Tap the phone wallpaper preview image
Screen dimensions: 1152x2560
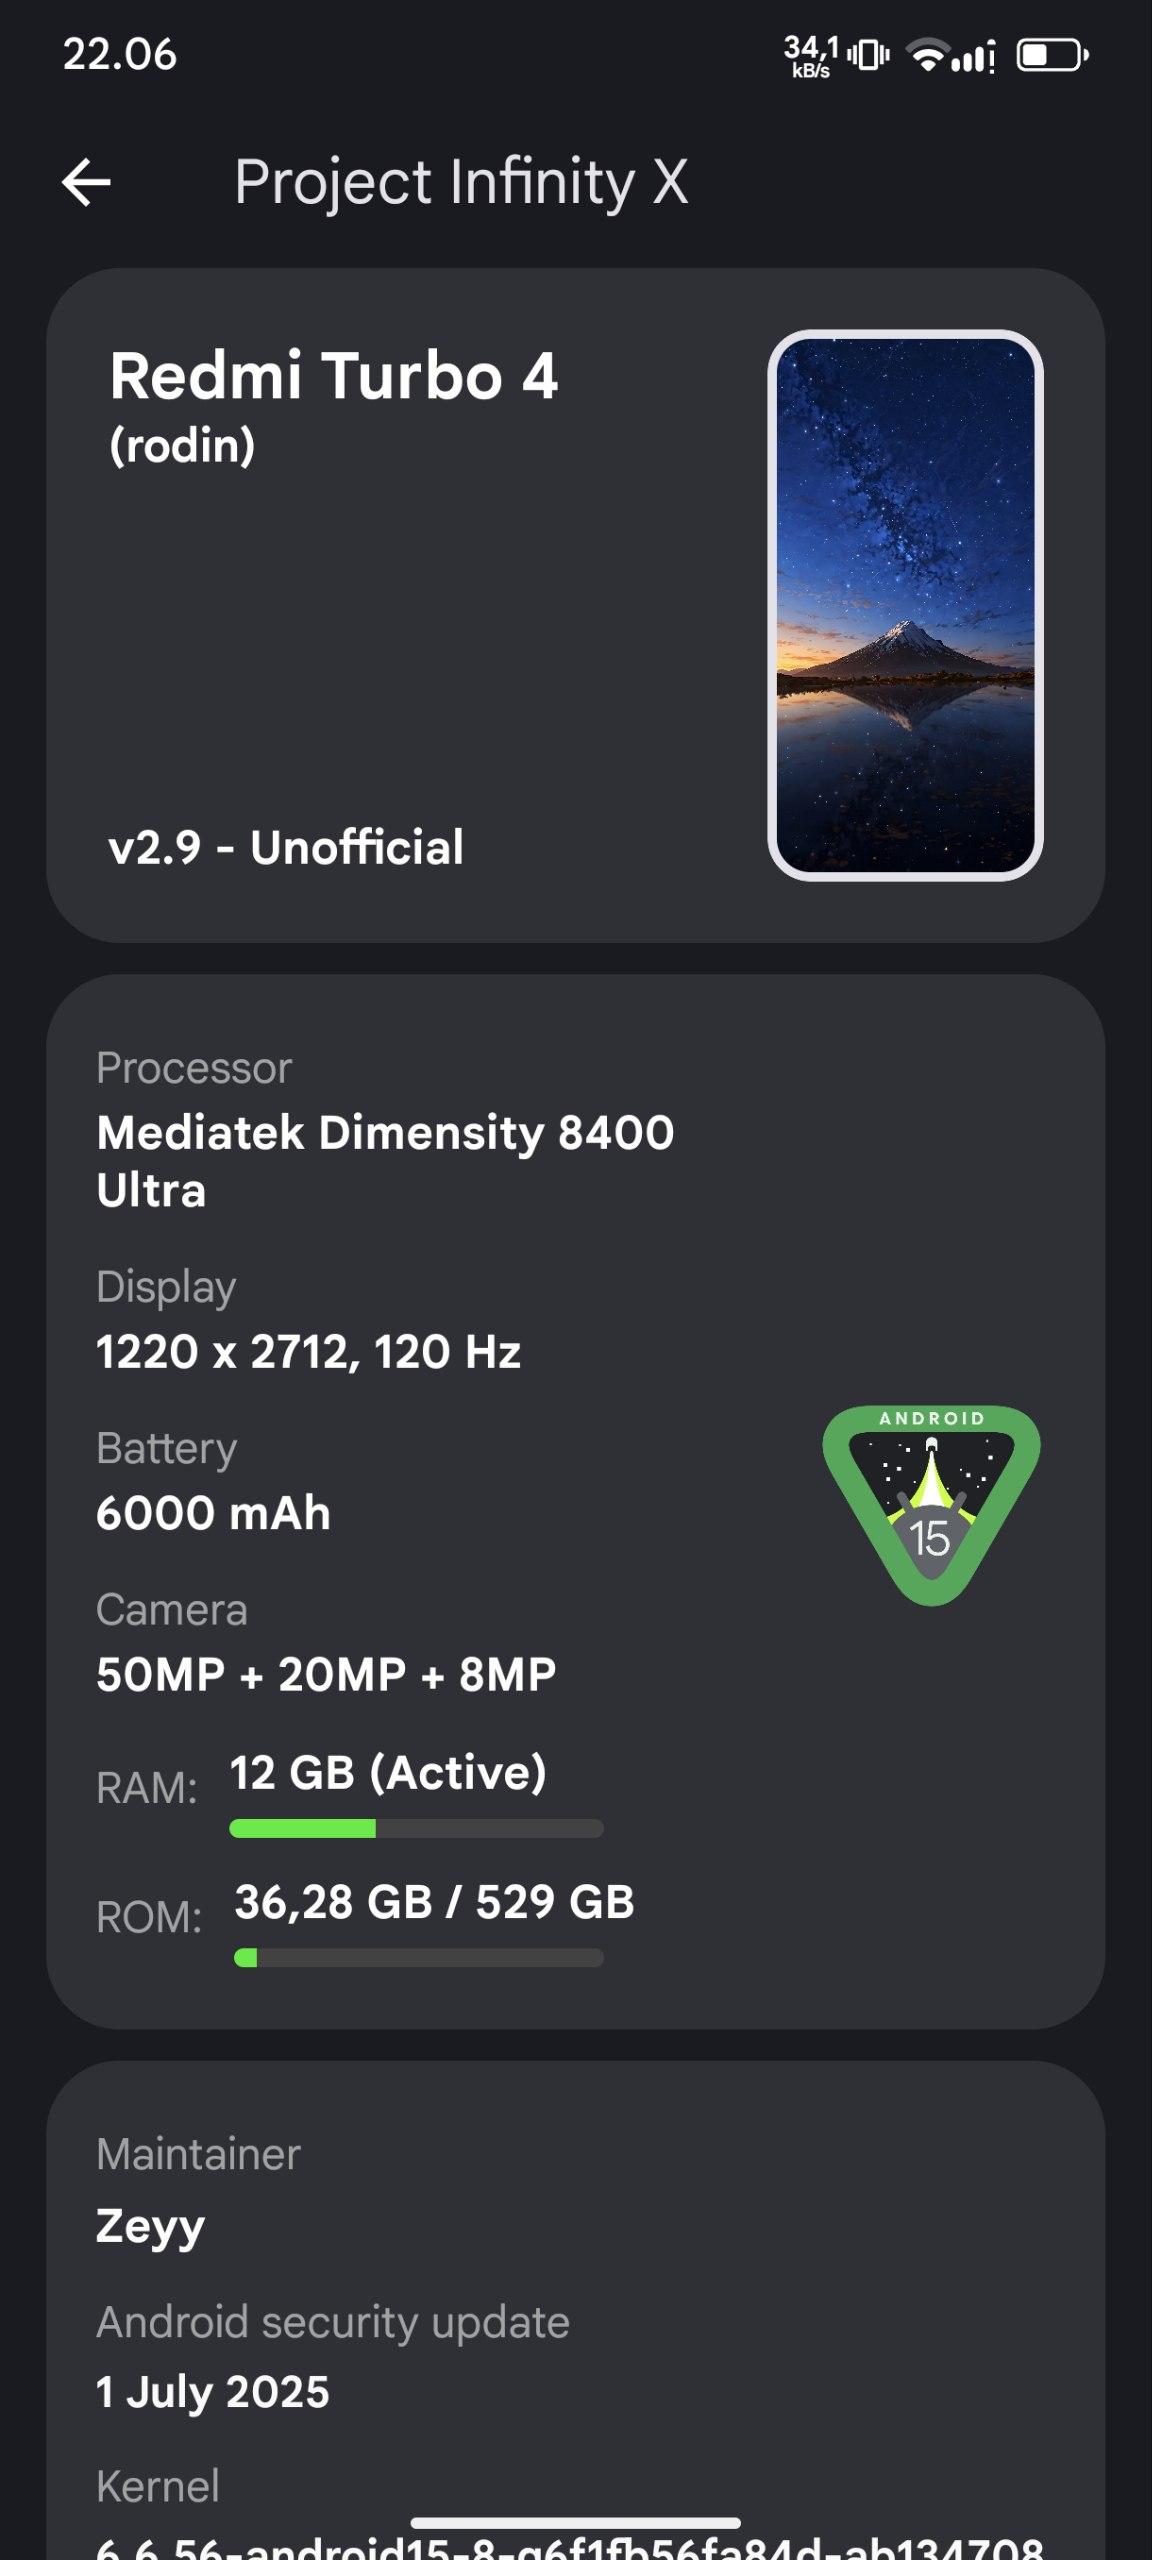tap(905, 605)
